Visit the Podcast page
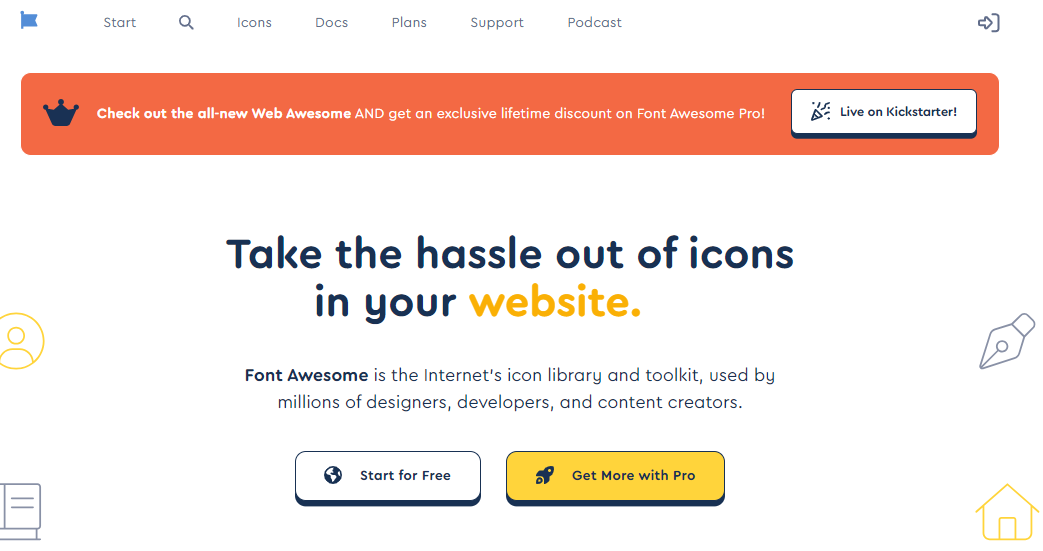 (x=594, y=23)
